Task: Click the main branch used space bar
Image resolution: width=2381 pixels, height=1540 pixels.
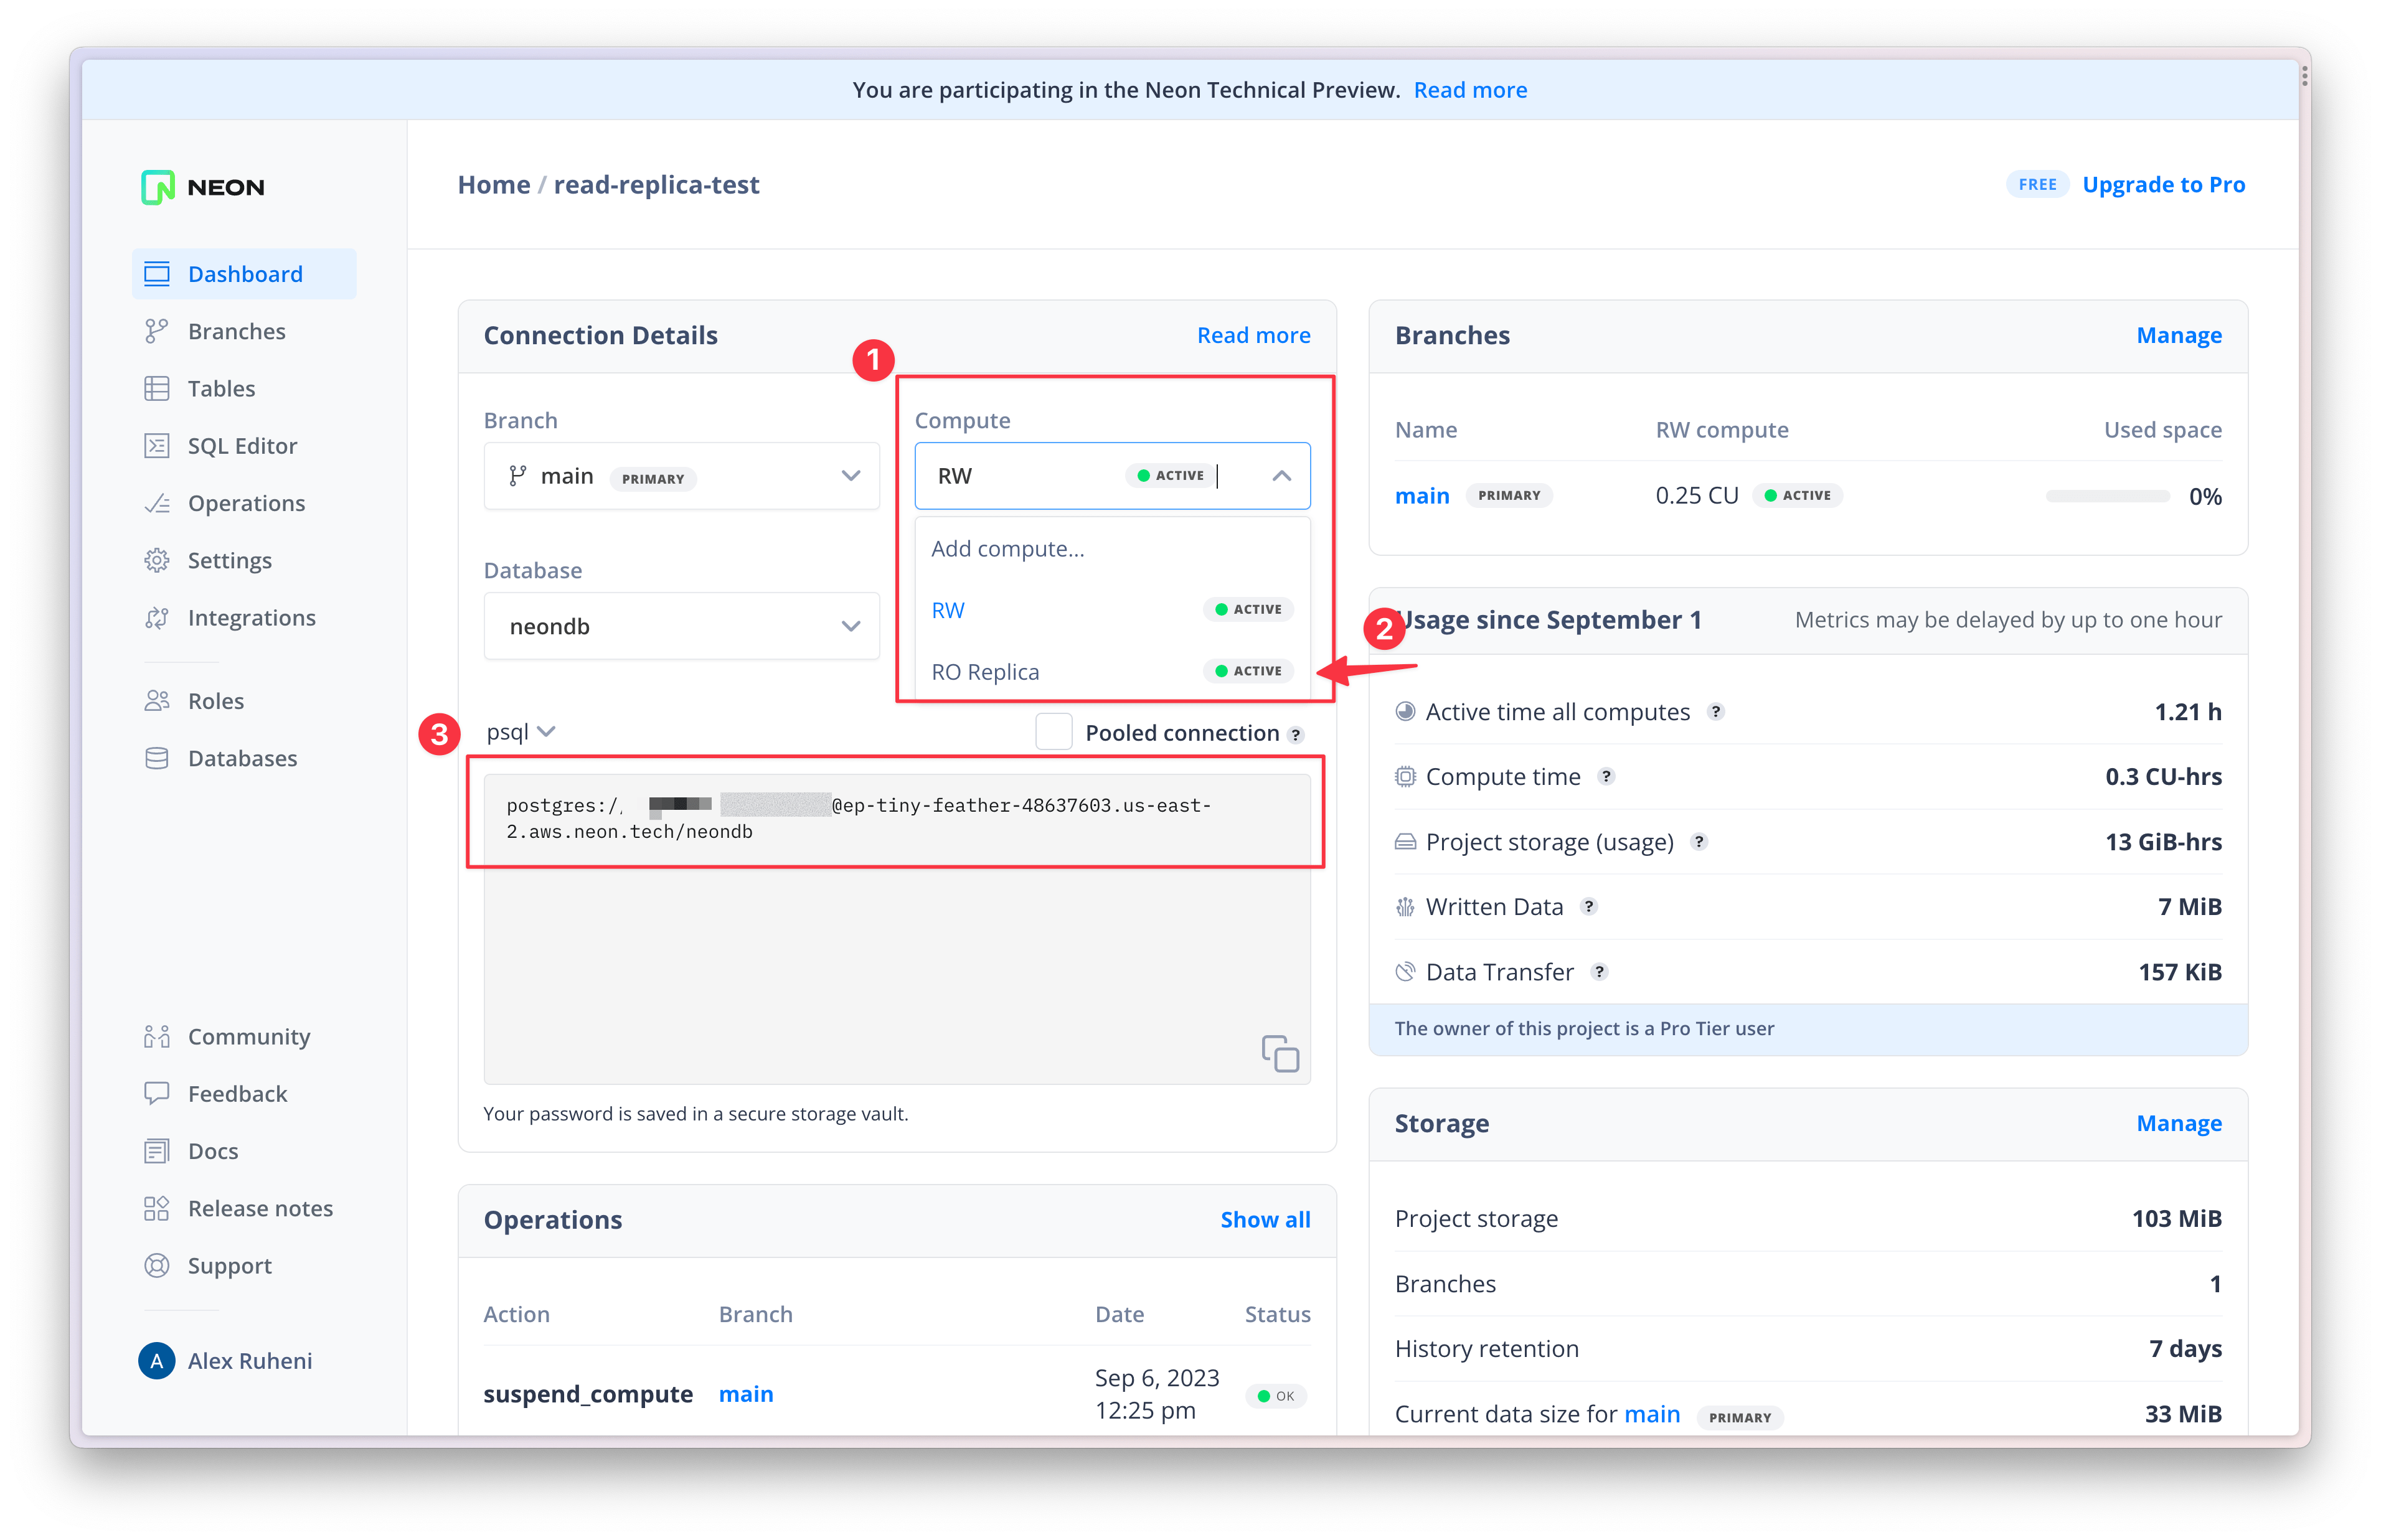Action: (x=2107, y=496)
